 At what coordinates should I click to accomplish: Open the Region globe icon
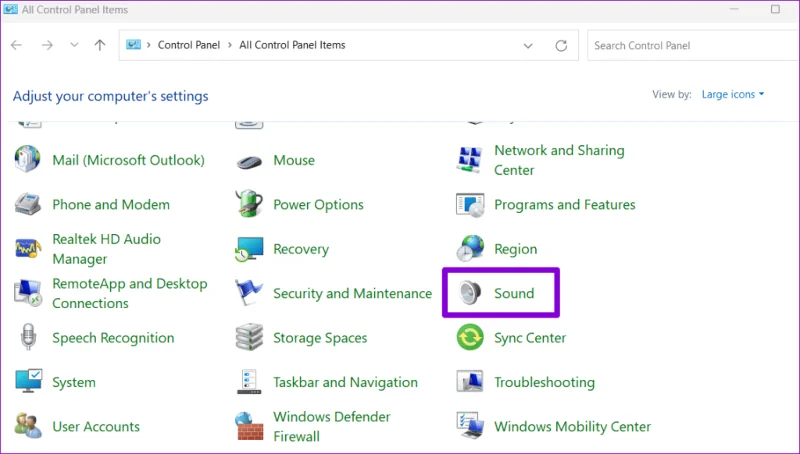point(470,248)
